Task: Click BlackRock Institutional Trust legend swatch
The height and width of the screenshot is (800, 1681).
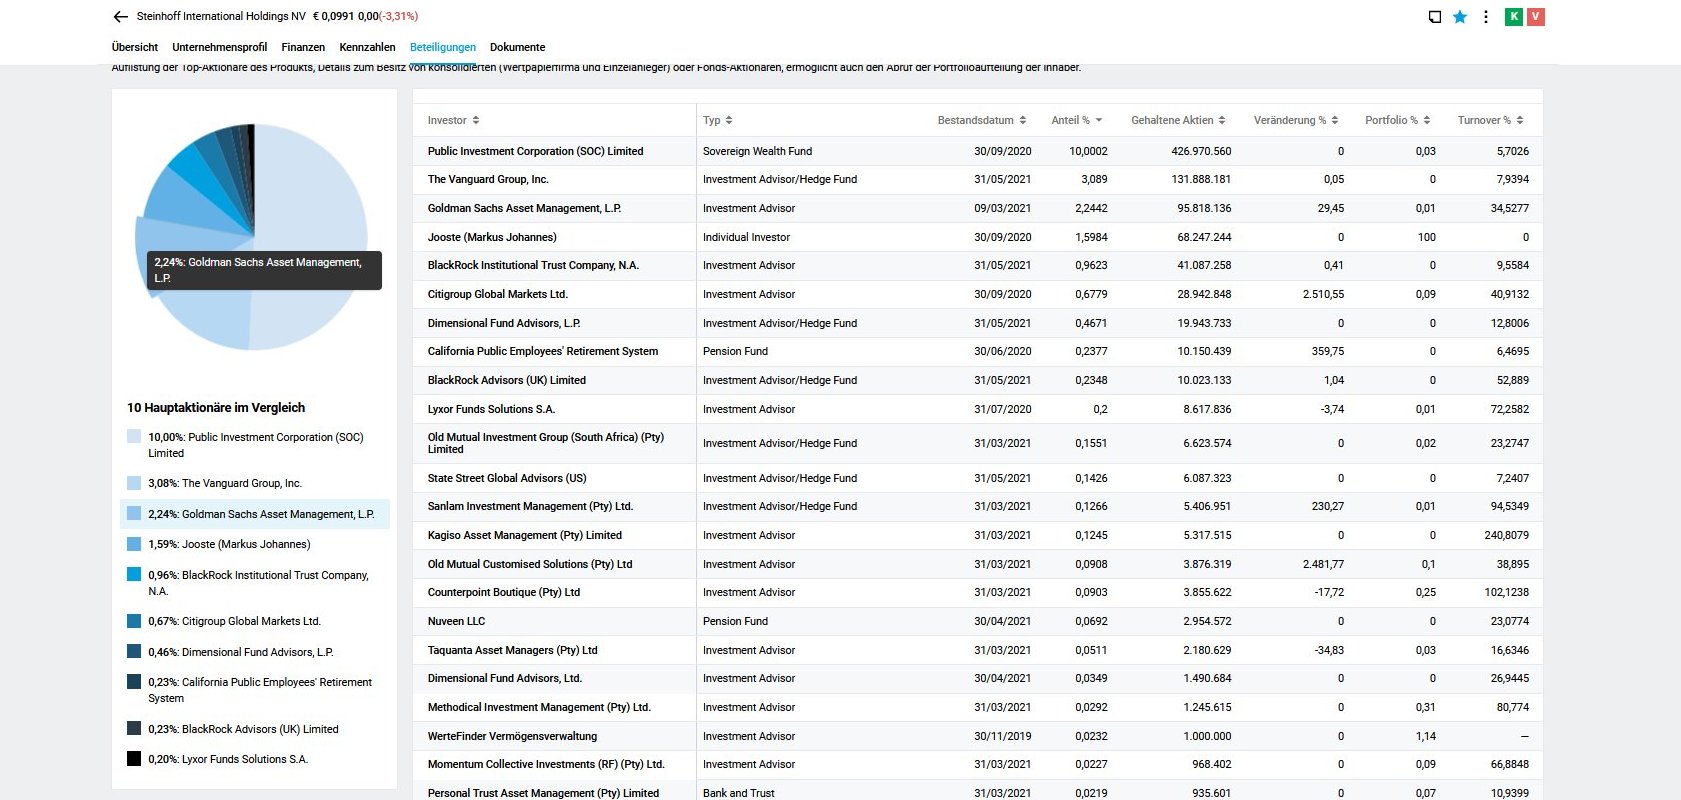Action: pos(134,575)
